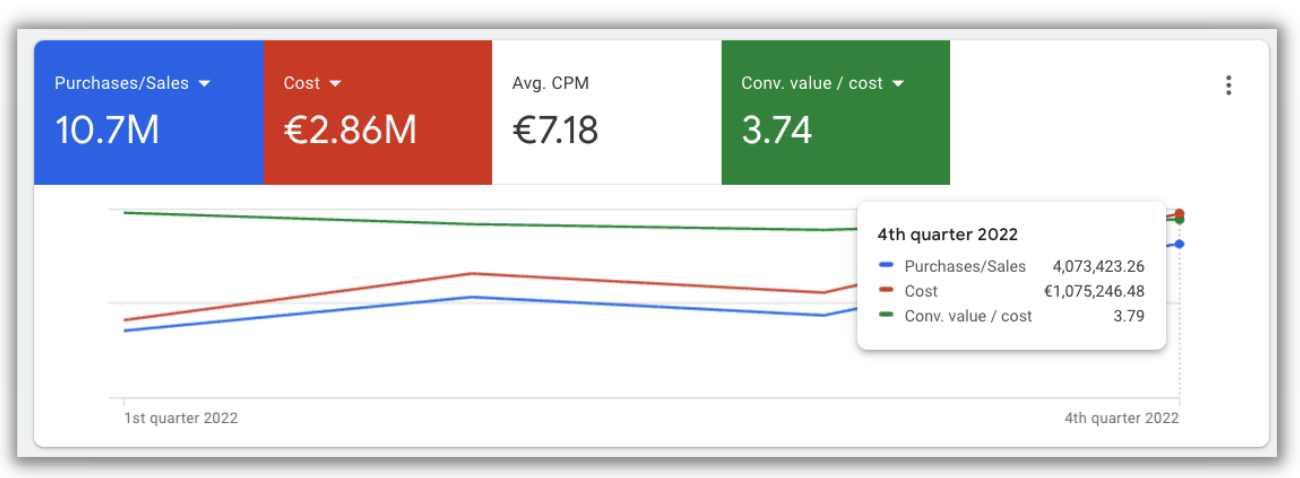Click the 4th quarter 2022 tooltip title

tap(947, 235)
